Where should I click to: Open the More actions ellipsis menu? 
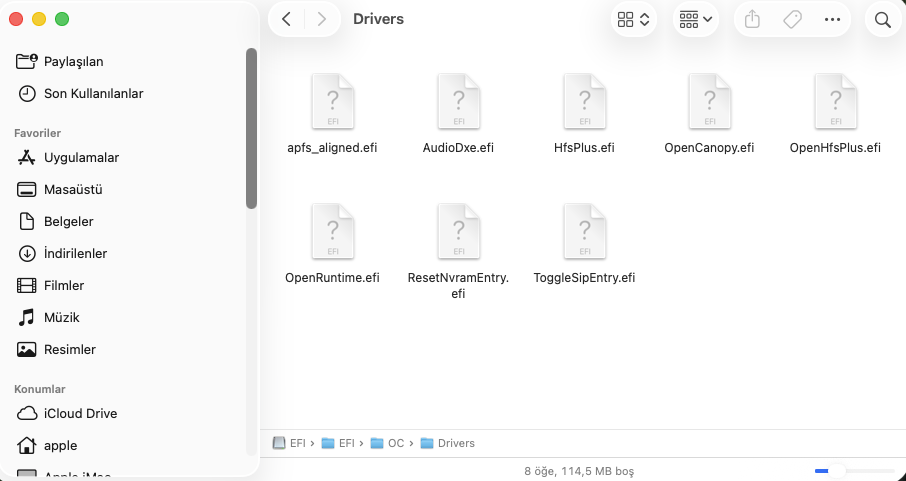[x=832, y=19]
